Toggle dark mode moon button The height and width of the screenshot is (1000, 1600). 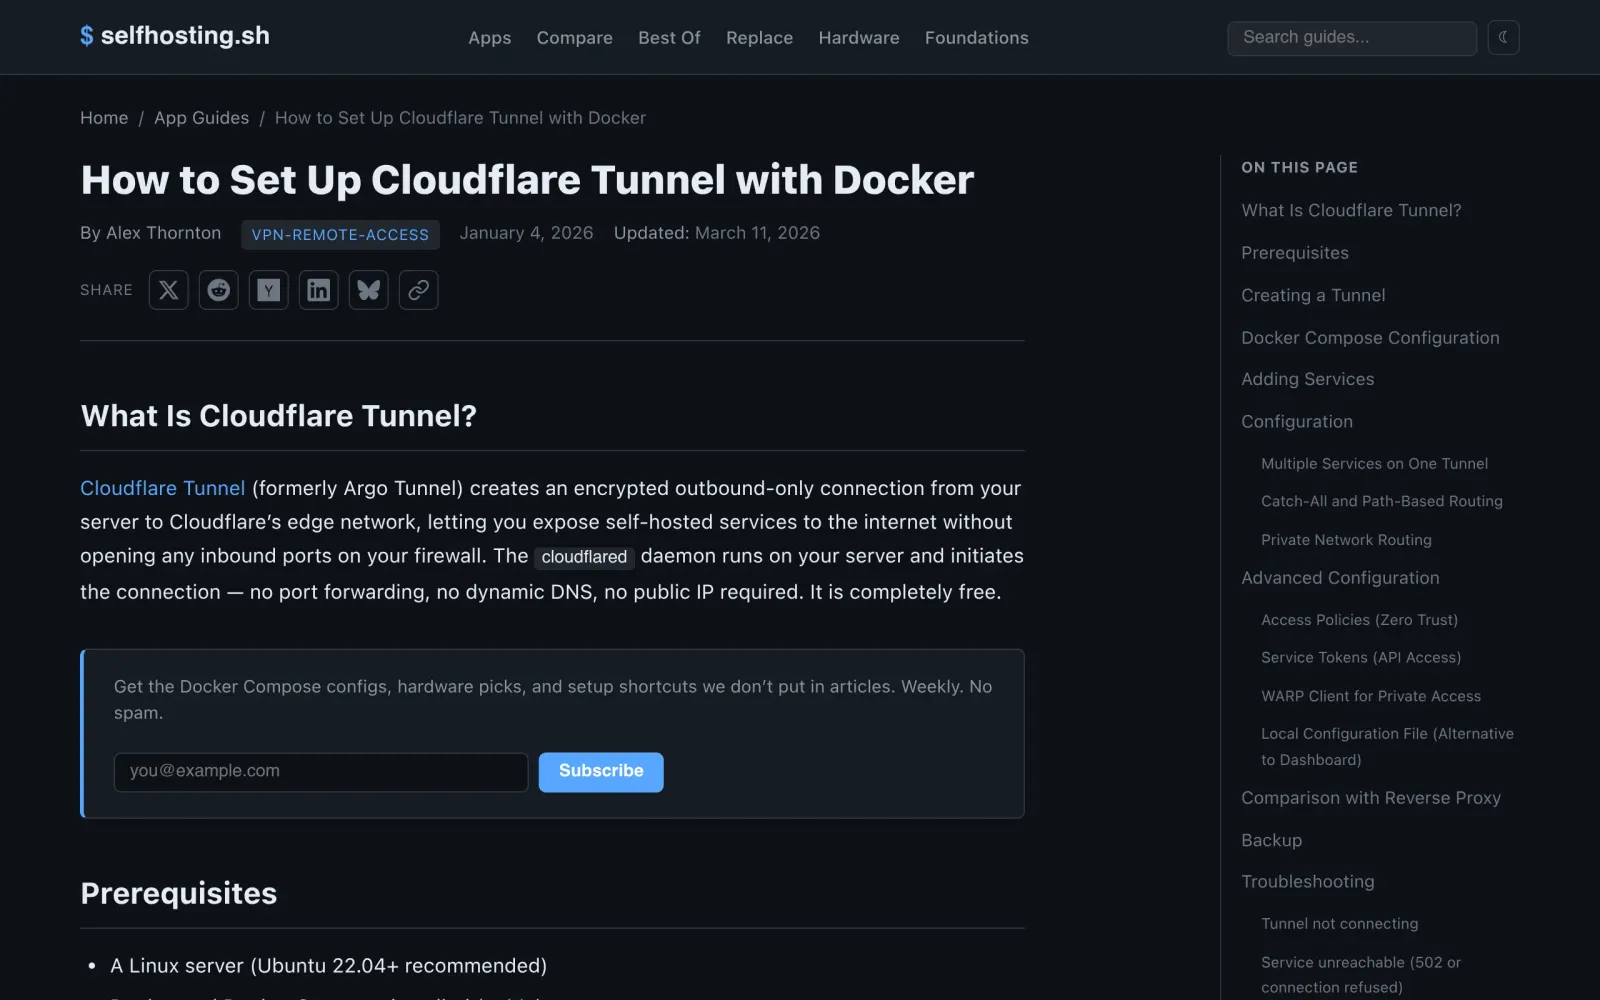pos(1503,37)
